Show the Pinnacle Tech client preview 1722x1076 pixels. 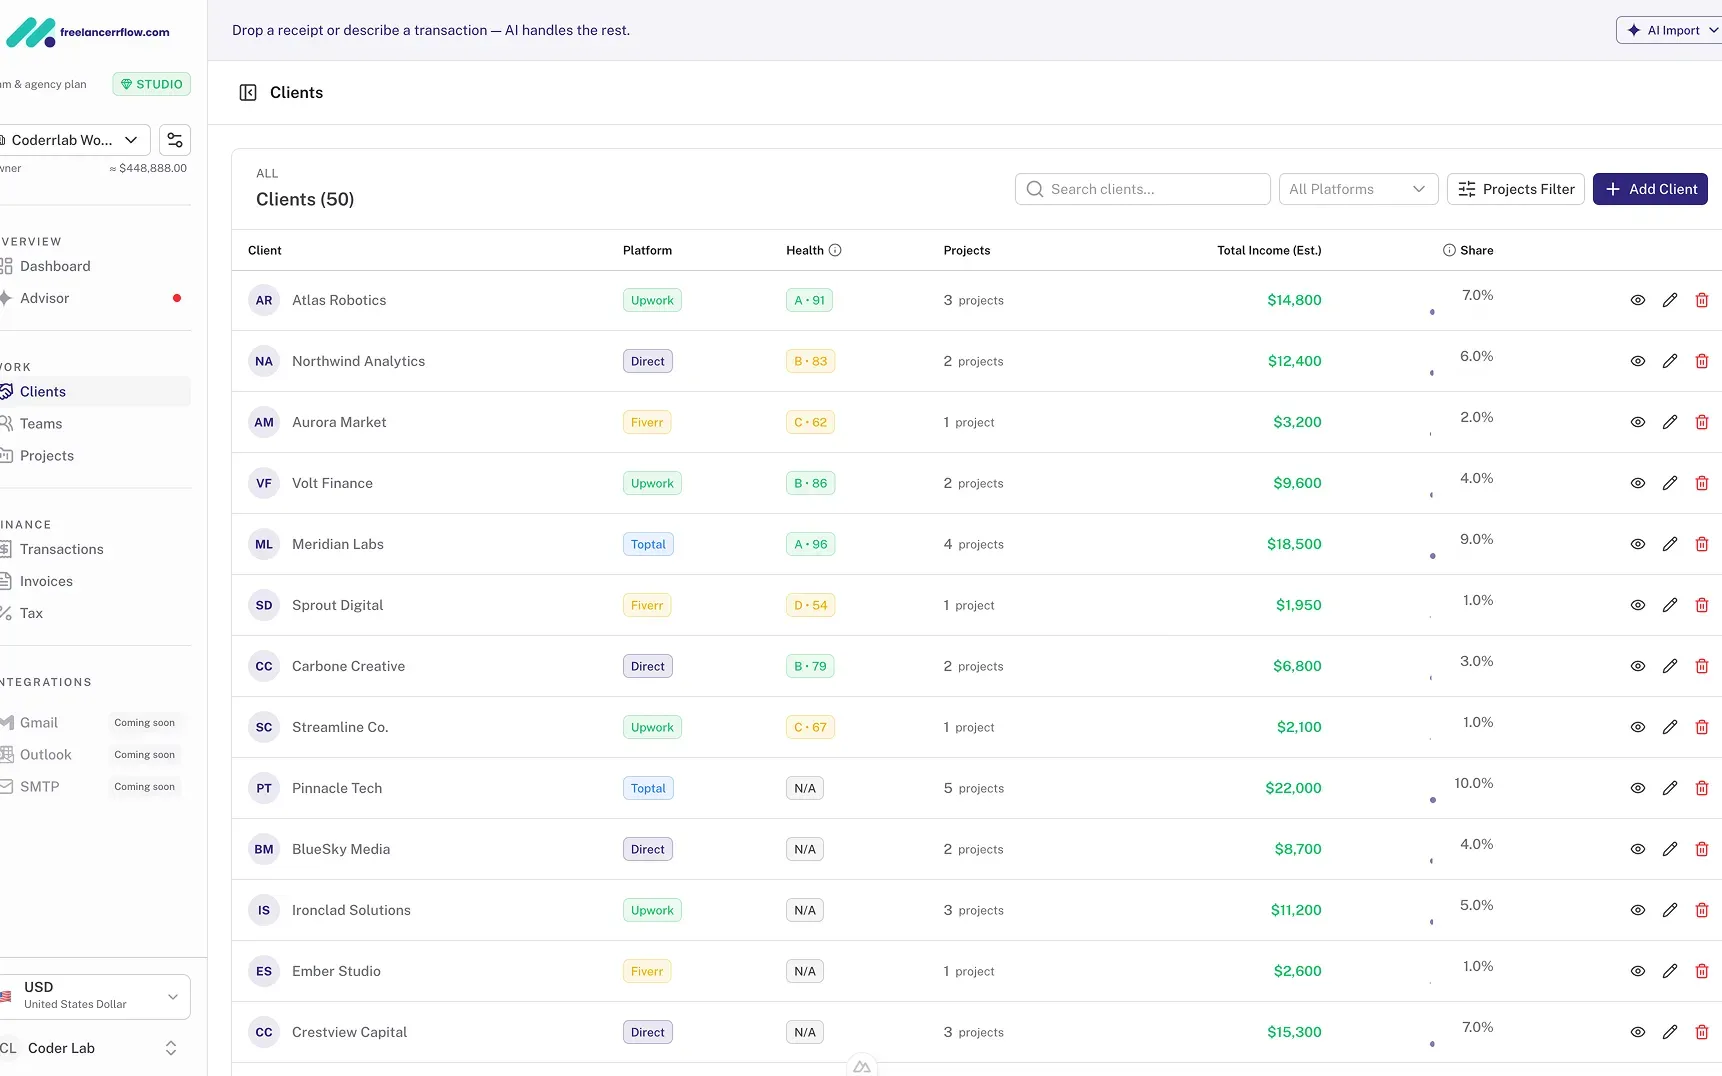pyautogui.click(x=1637, y=788)
